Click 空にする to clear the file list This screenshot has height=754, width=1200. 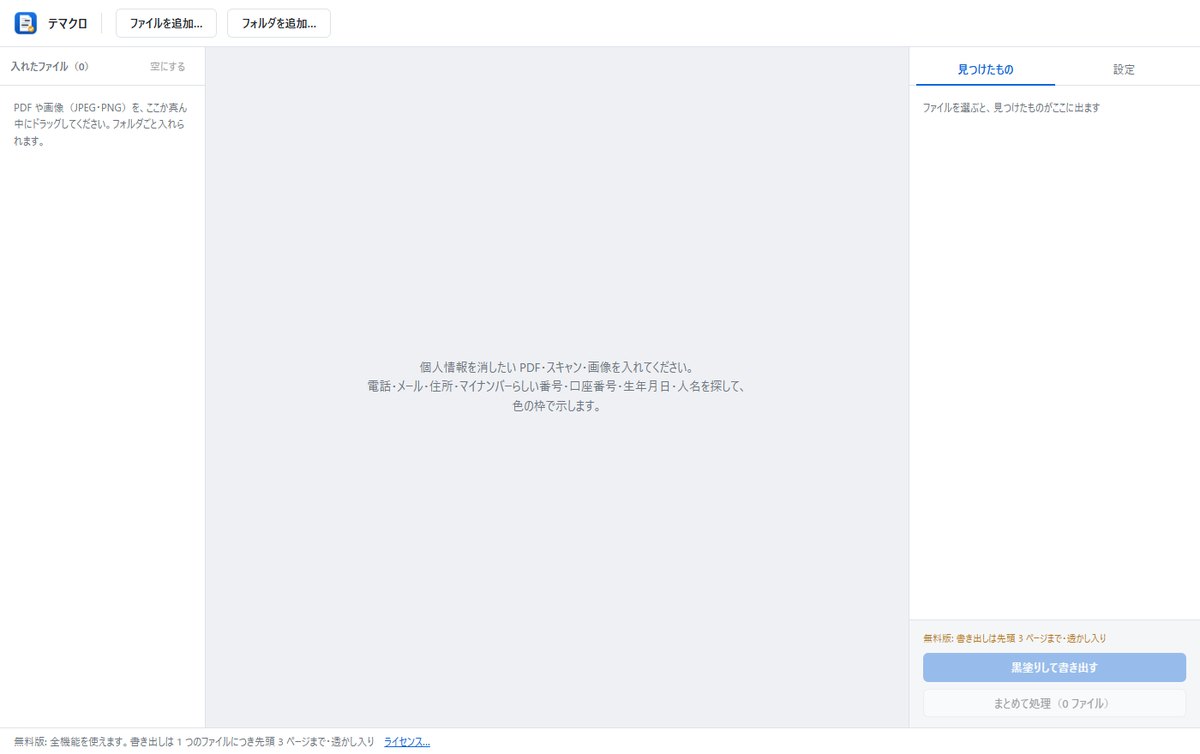click(x=168, y=67)
